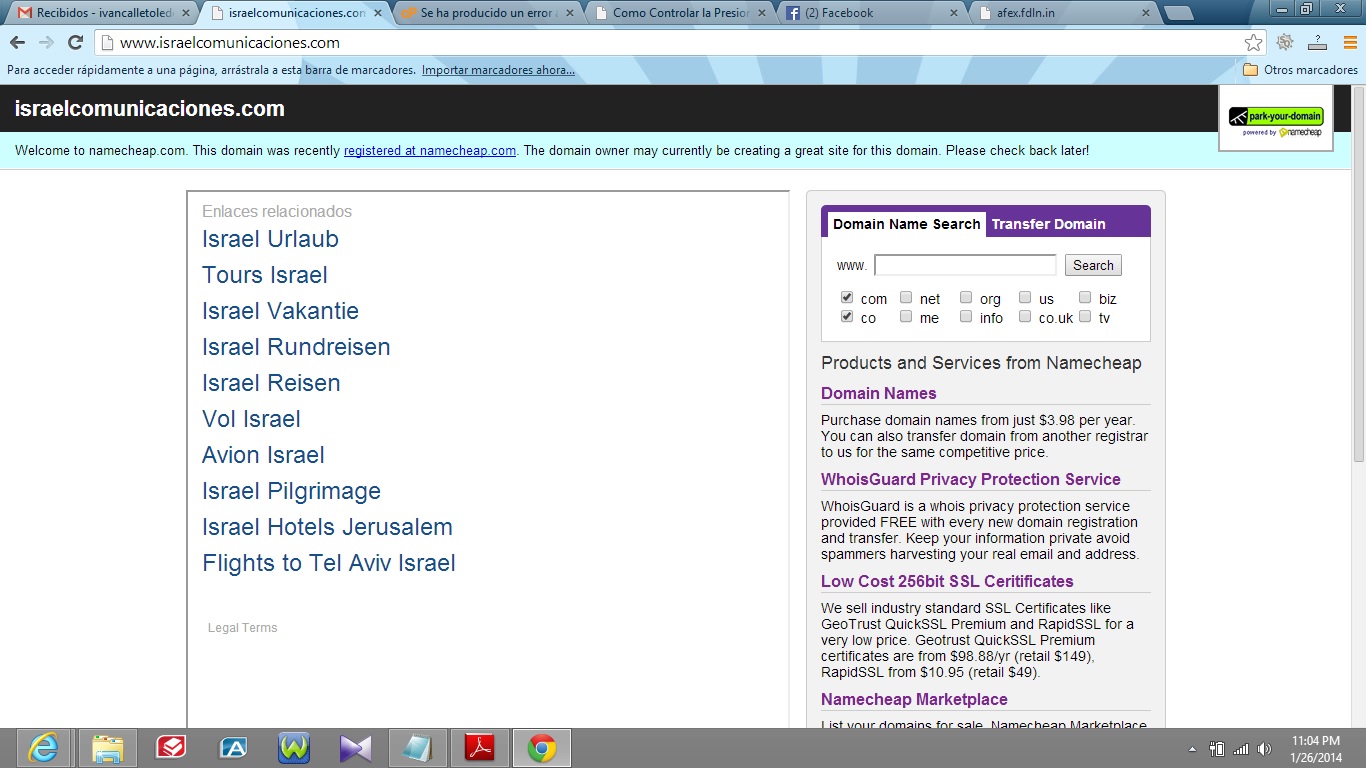
Task: Open the green W taskbar app
Action: click(x=294, y=748)
